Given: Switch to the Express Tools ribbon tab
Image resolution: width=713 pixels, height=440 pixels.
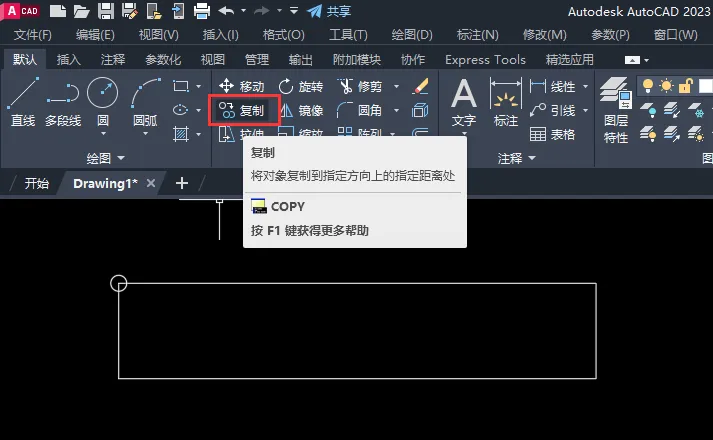Looking at the screenshot, I should click(x=485, y=60).
